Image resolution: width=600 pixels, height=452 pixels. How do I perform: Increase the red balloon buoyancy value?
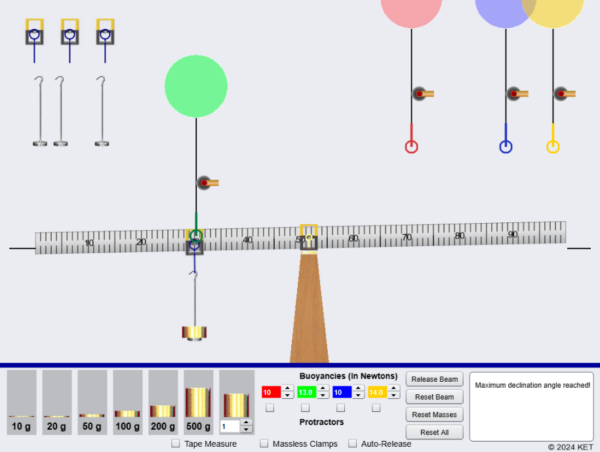(x=289, y=389)
